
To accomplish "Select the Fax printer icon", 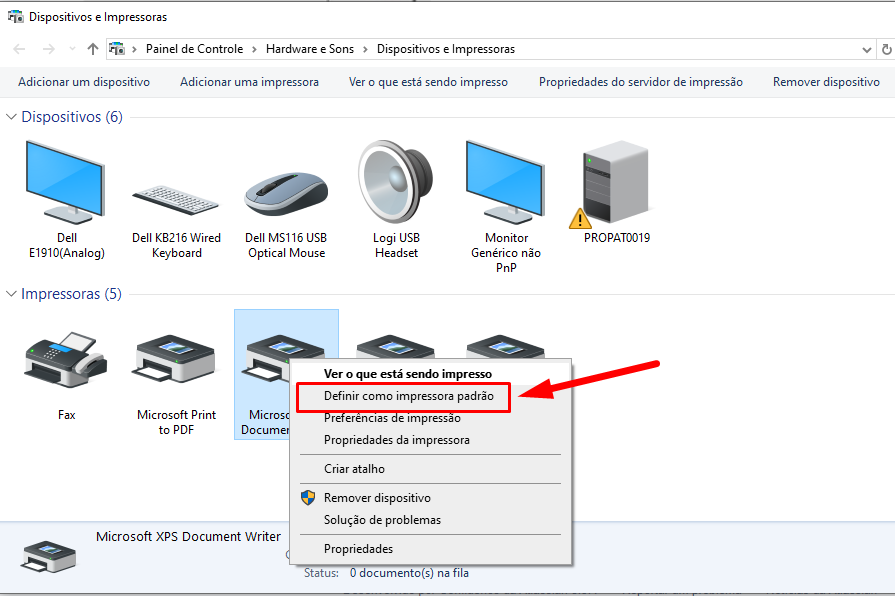I will pos(66,360).
